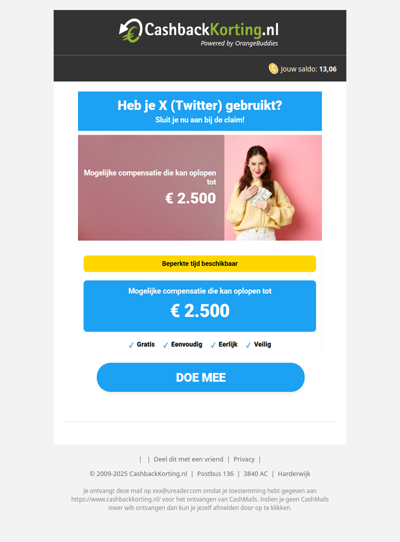
Task: Click the checkmark icon next to Gratis
Action: [131, 345]
